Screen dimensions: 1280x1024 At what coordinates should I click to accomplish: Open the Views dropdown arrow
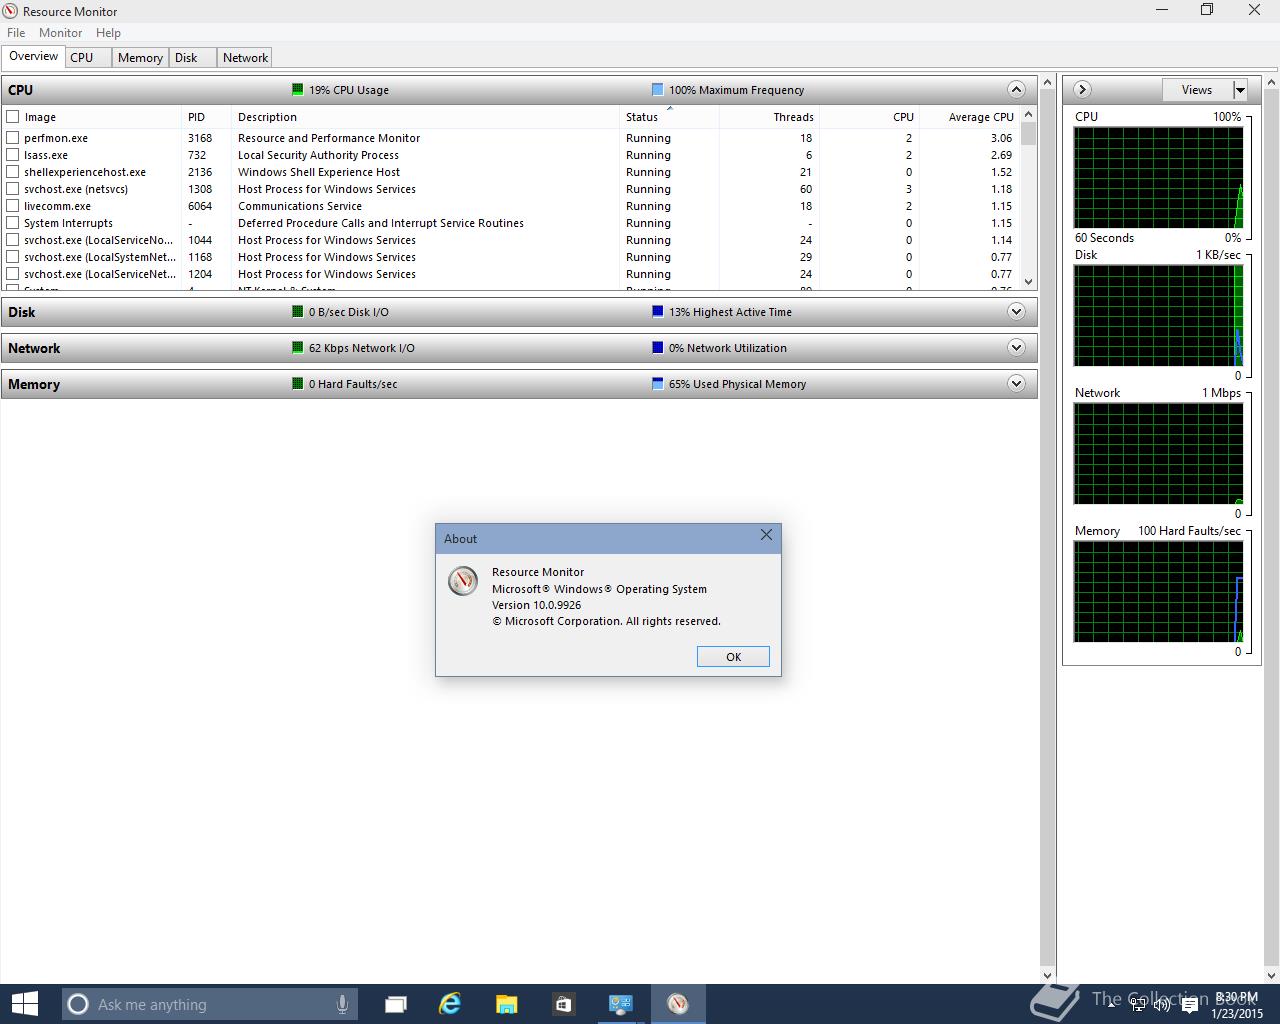(x=1240, y=90)
